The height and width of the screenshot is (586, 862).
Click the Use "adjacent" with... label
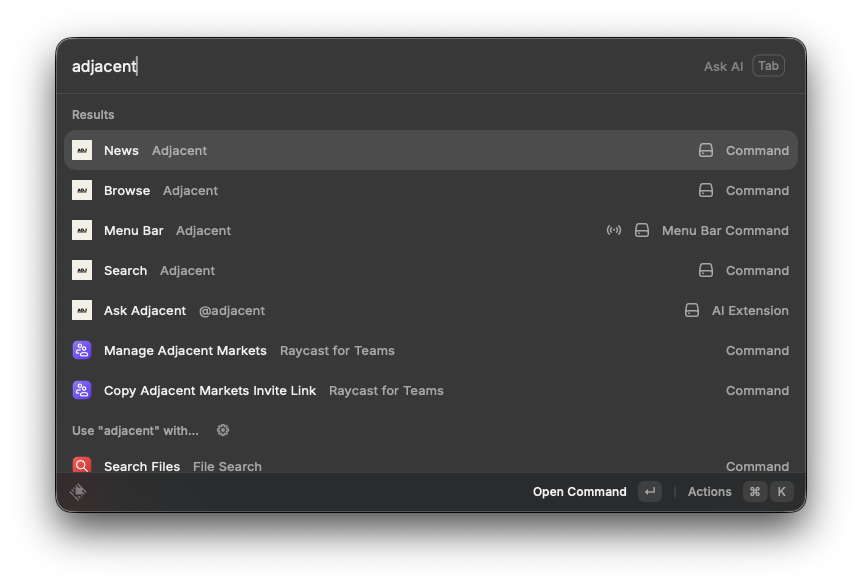[x=135, y=430]
